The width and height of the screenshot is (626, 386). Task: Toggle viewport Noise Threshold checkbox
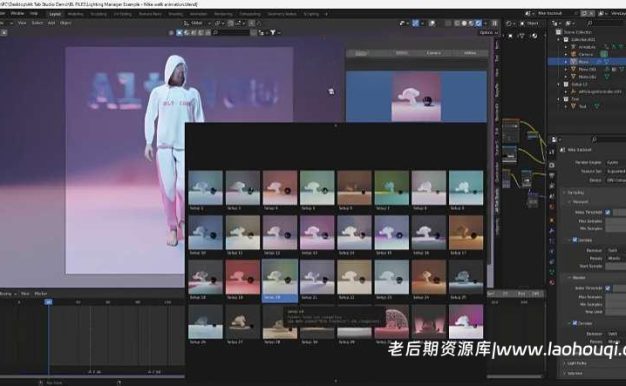[608, 212]
